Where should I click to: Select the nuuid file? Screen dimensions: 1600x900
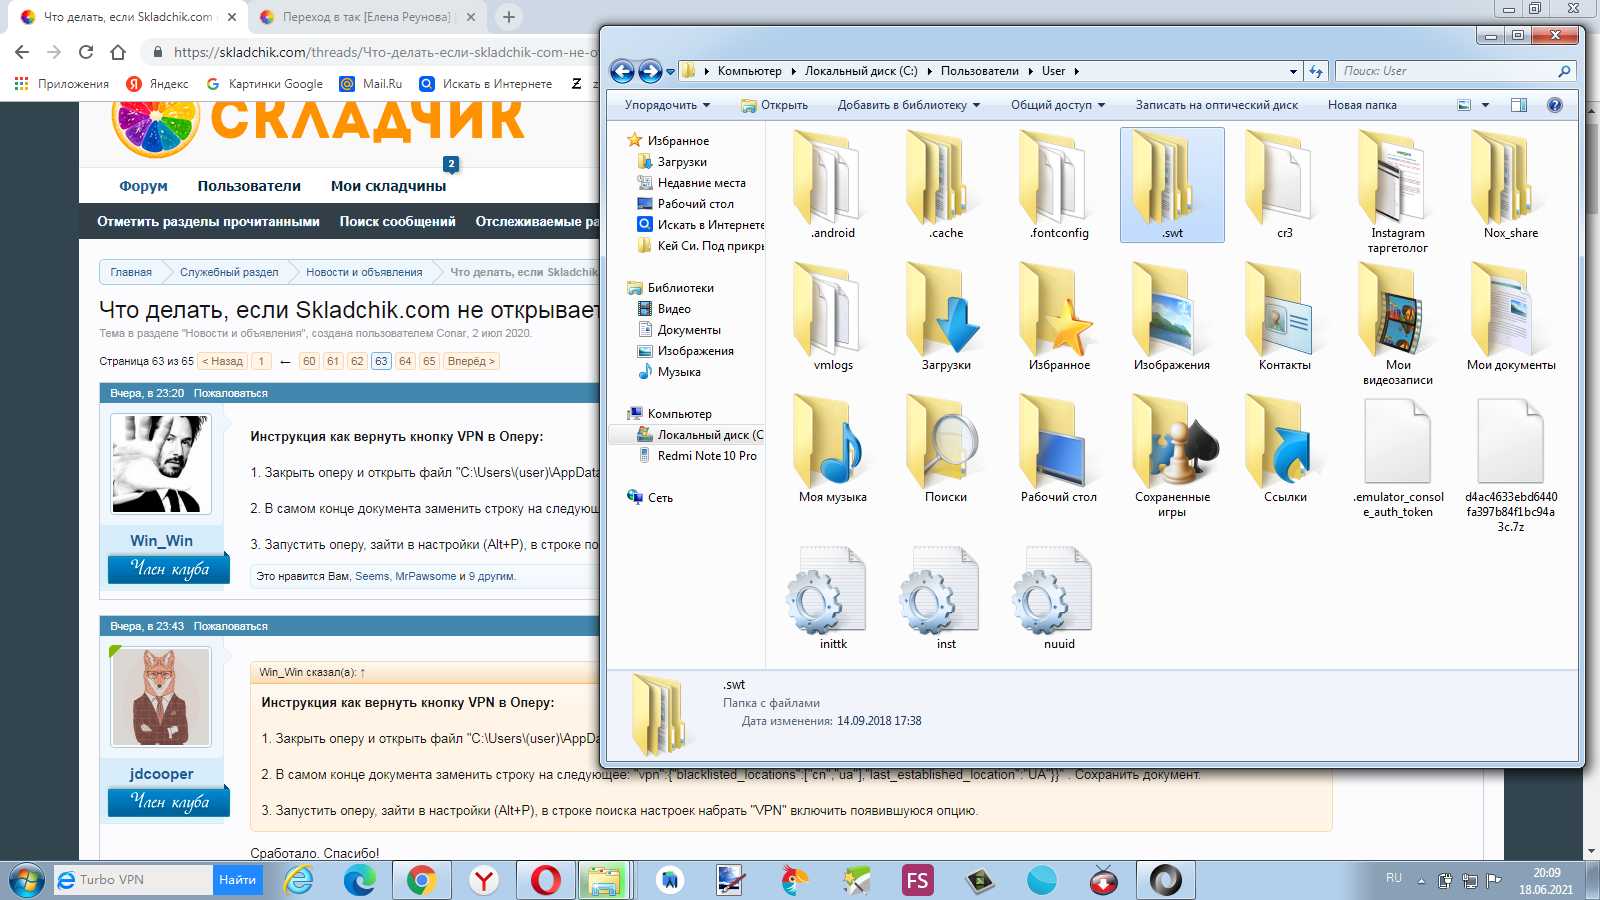[1059, 598]
